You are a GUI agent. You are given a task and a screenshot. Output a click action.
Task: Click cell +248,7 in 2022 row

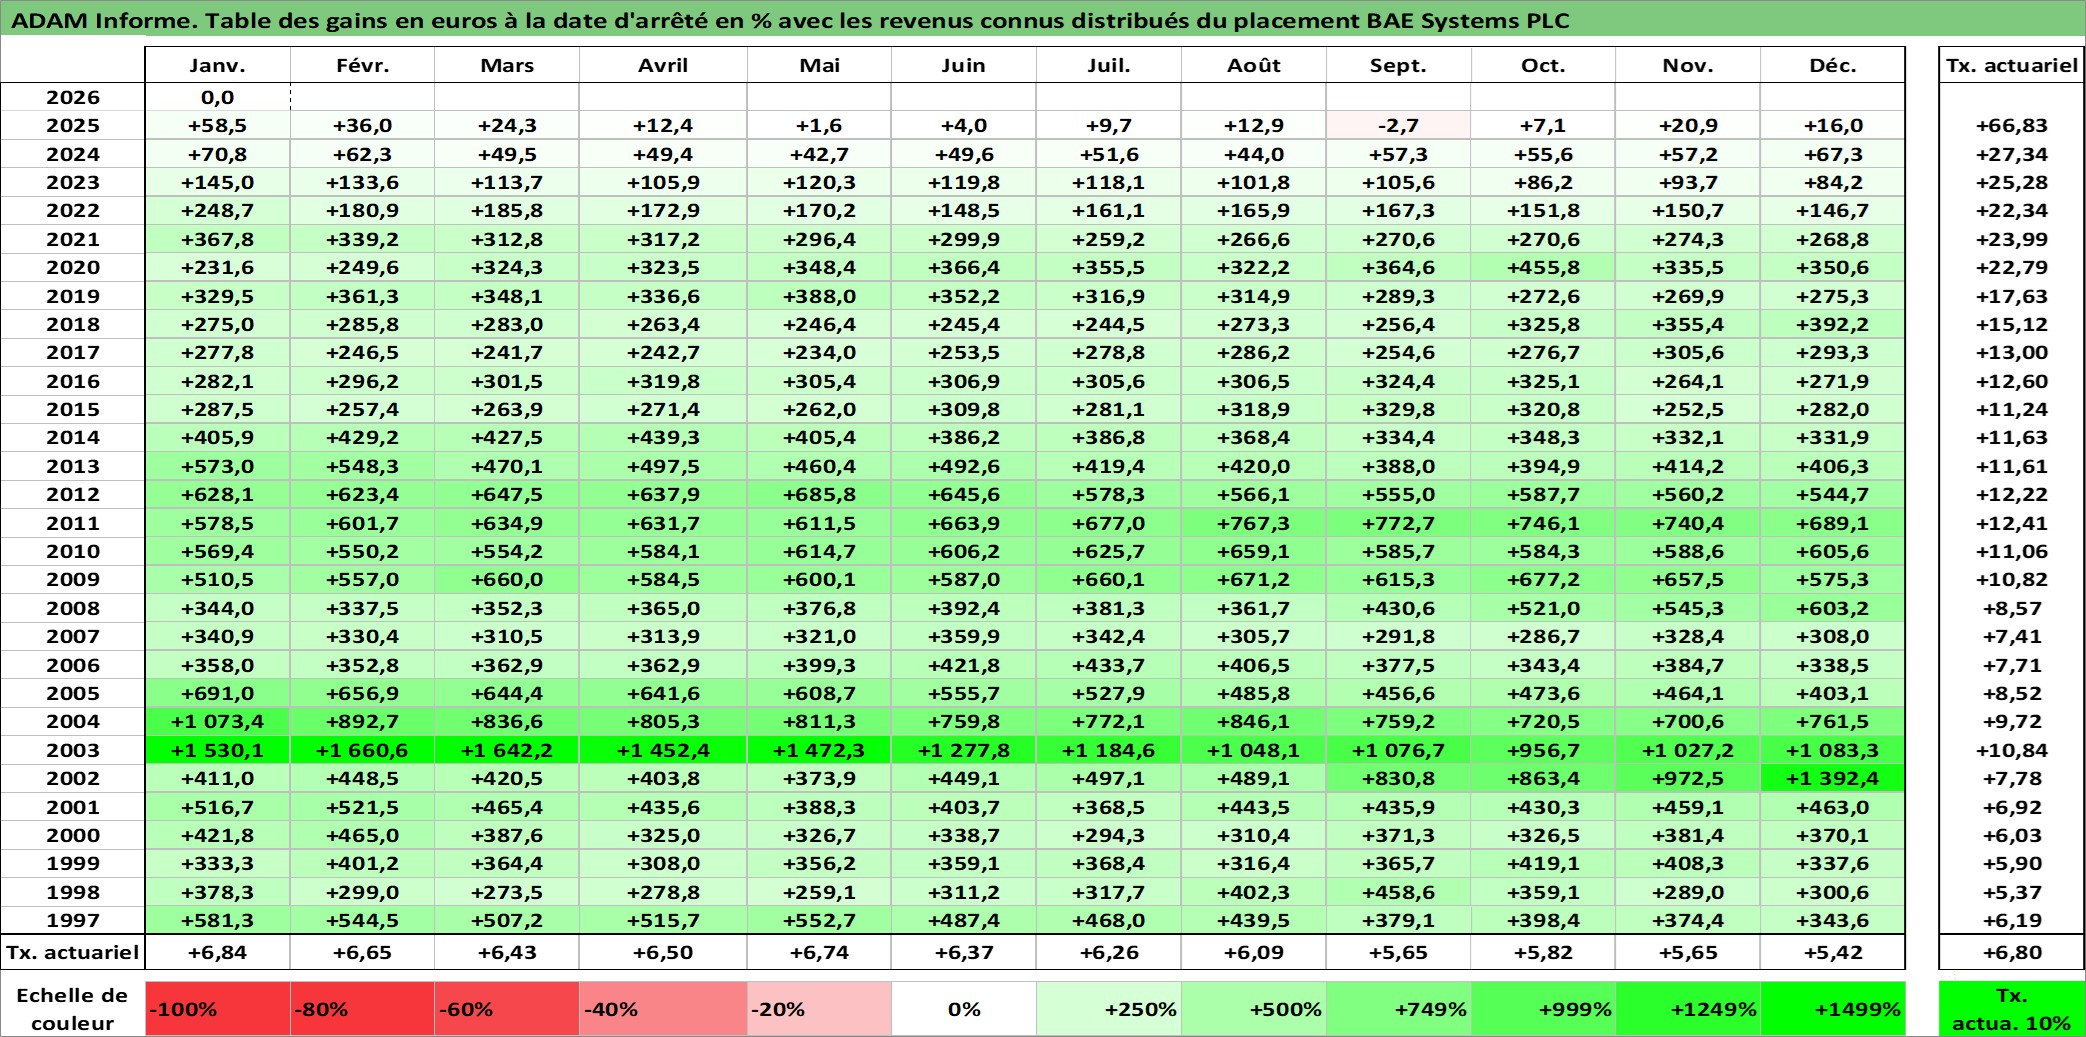pos(218,210)
